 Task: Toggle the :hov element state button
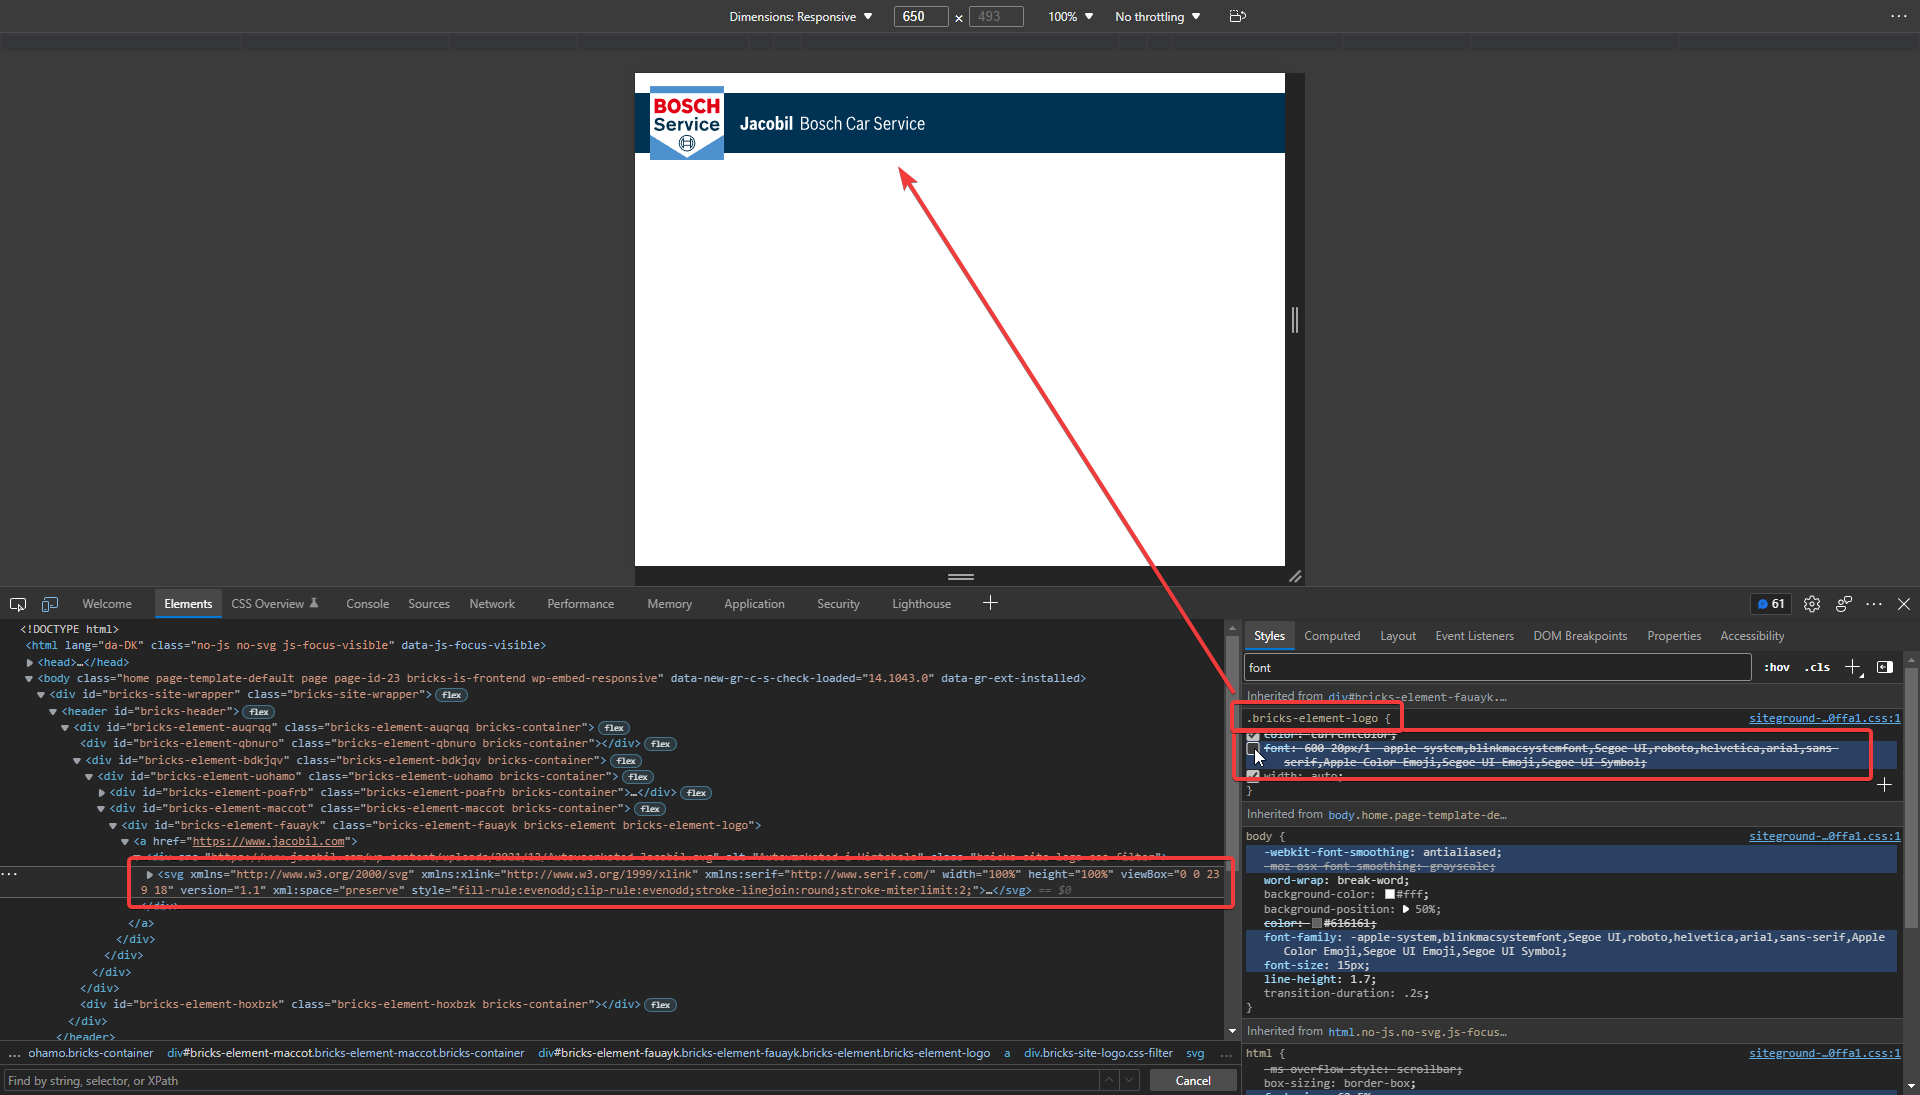1777,667
